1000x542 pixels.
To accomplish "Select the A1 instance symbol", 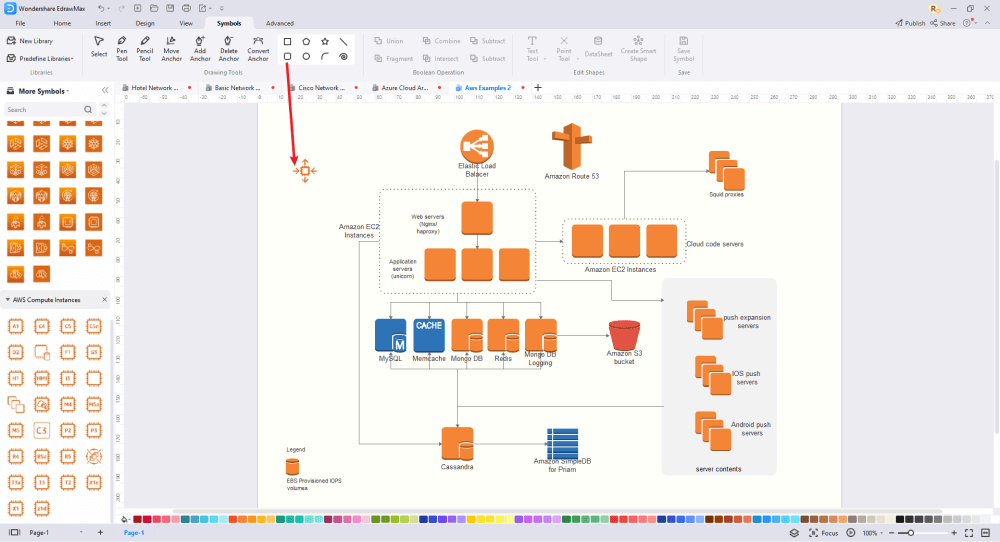I will [x=16, y=326].
